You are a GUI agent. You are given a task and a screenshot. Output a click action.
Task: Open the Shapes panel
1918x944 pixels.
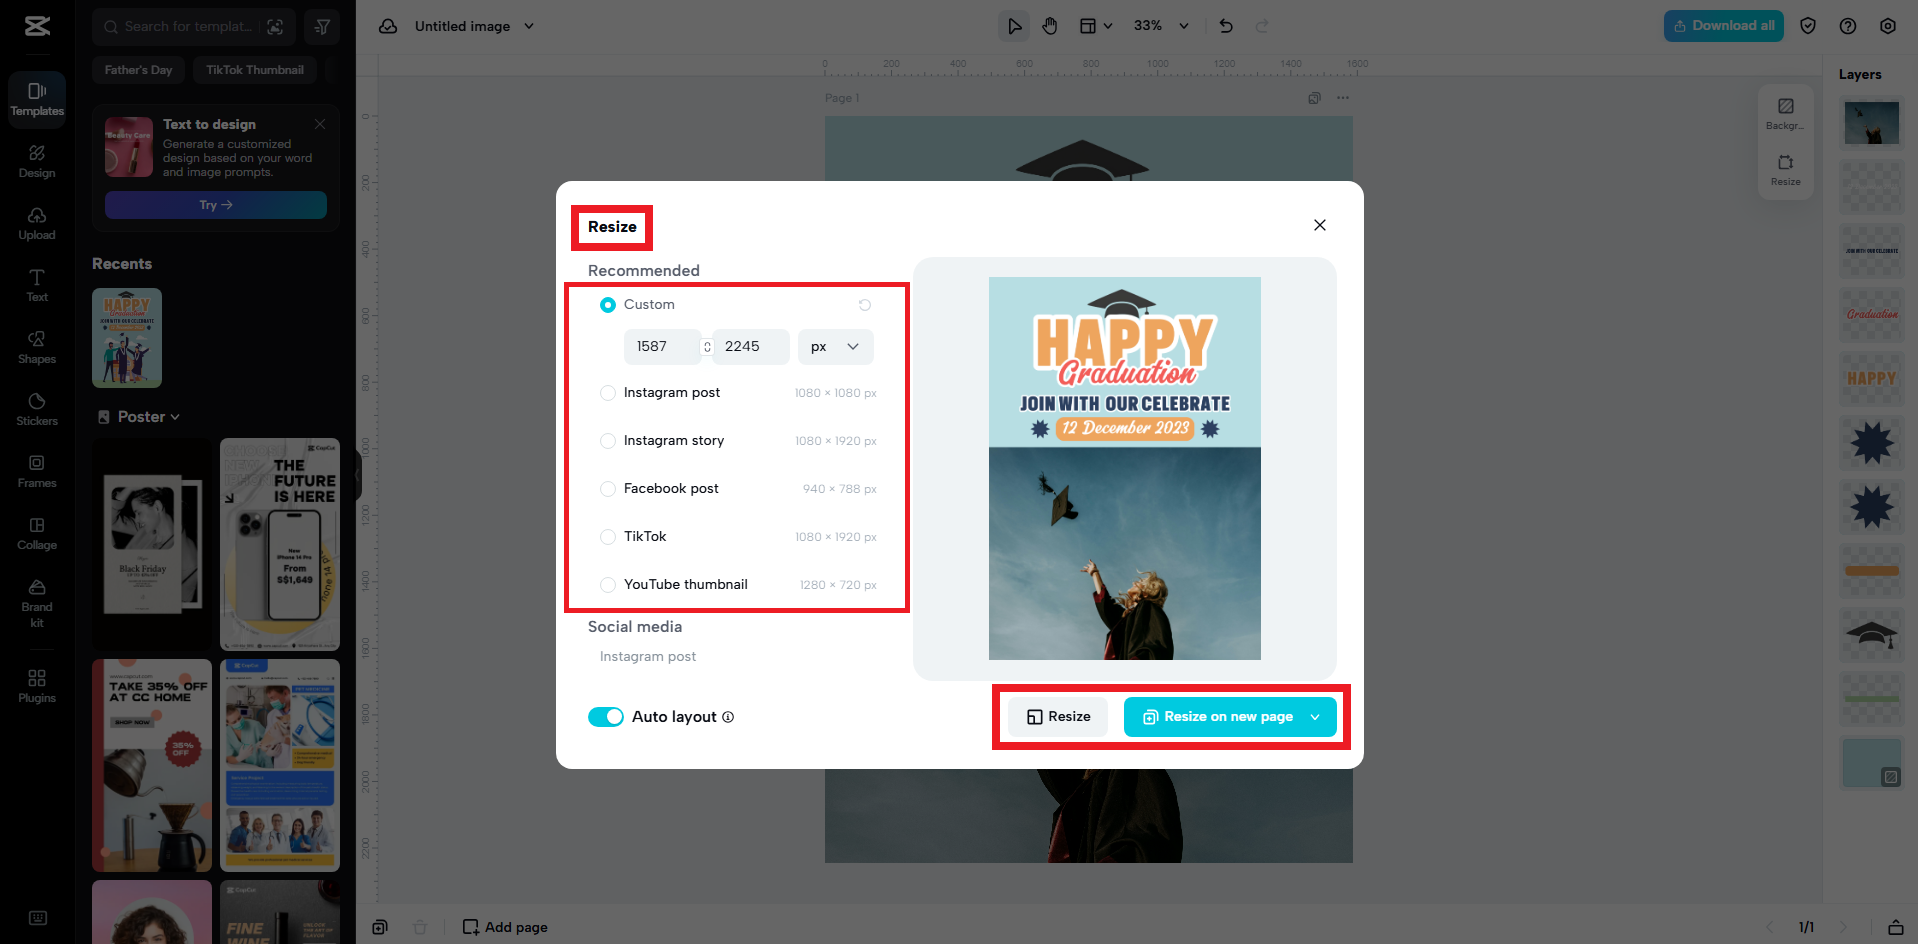(37, 348)
